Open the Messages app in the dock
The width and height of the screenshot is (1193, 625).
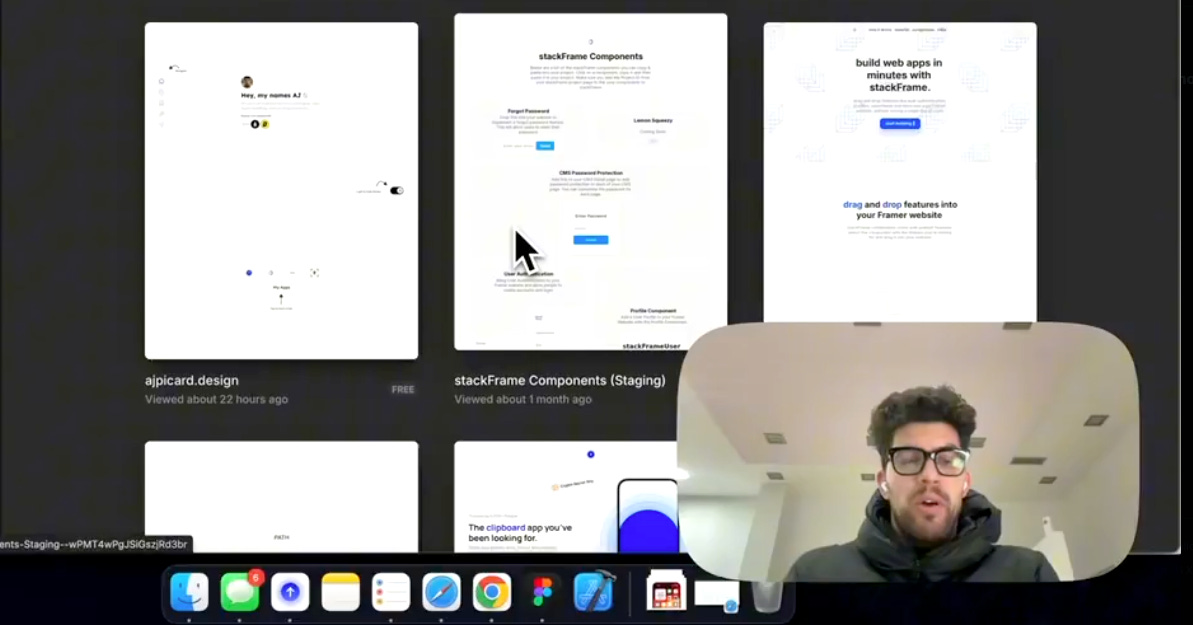(240, 592)
